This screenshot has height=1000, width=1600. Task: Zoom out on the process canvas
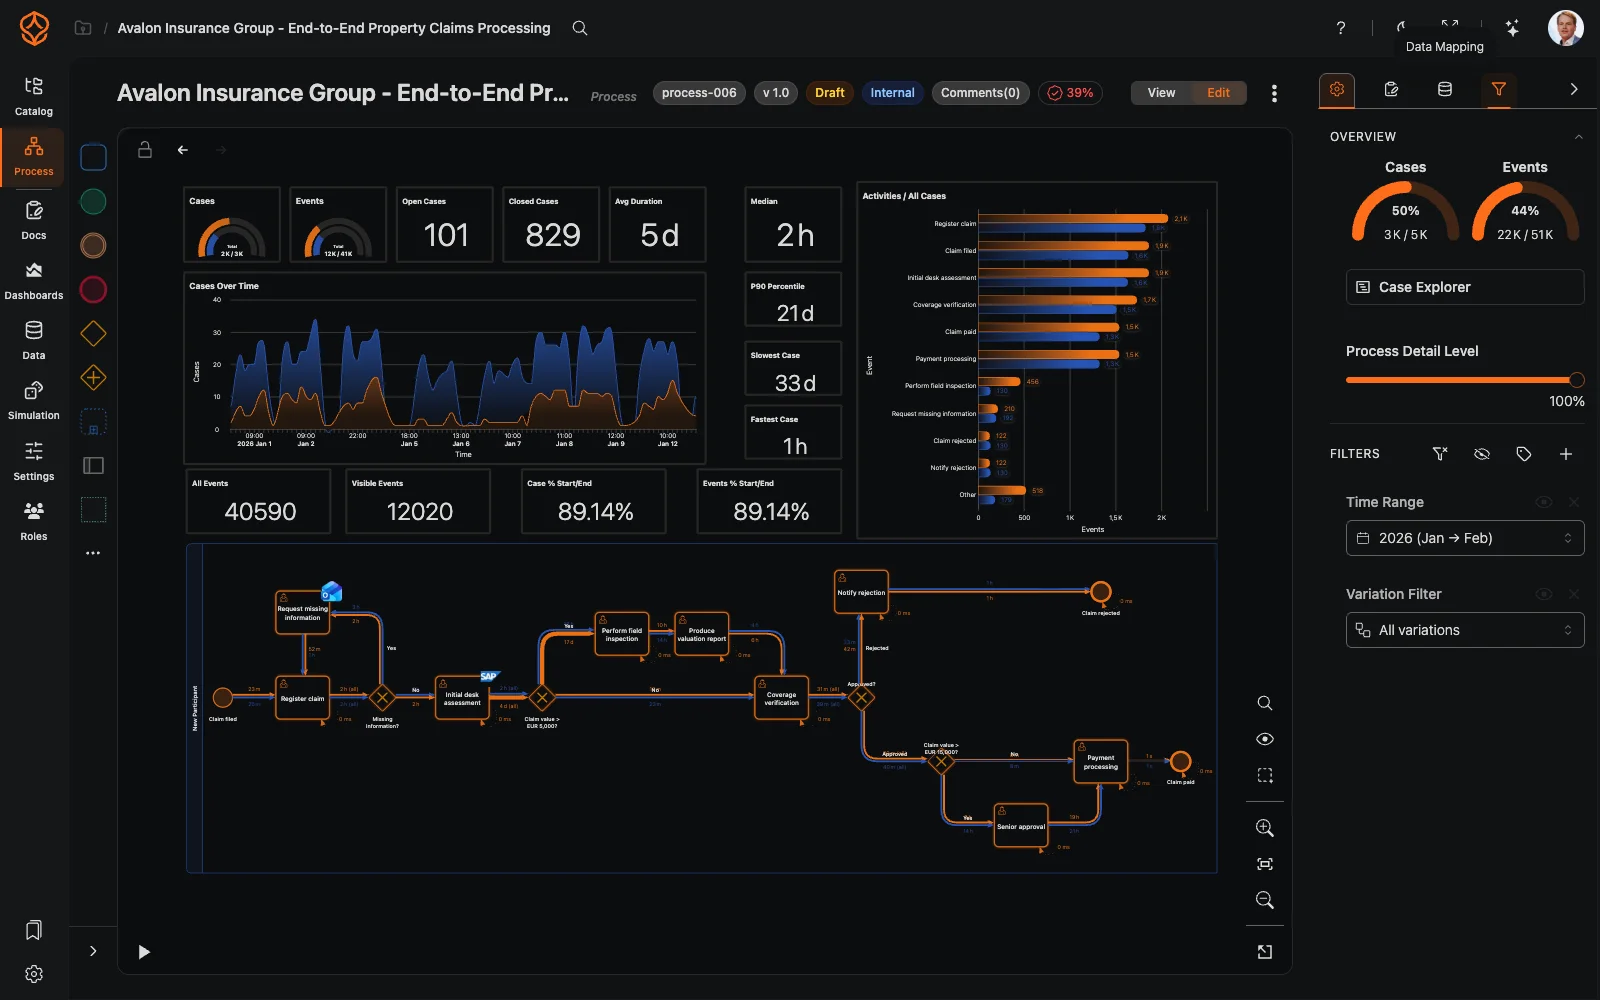pyautogui.click(x=1265, y=900)
